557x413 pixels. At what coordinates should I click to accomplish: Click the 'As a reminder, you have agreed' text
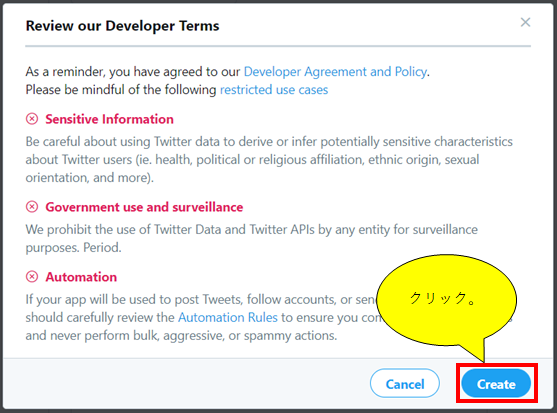coord(133,72)
